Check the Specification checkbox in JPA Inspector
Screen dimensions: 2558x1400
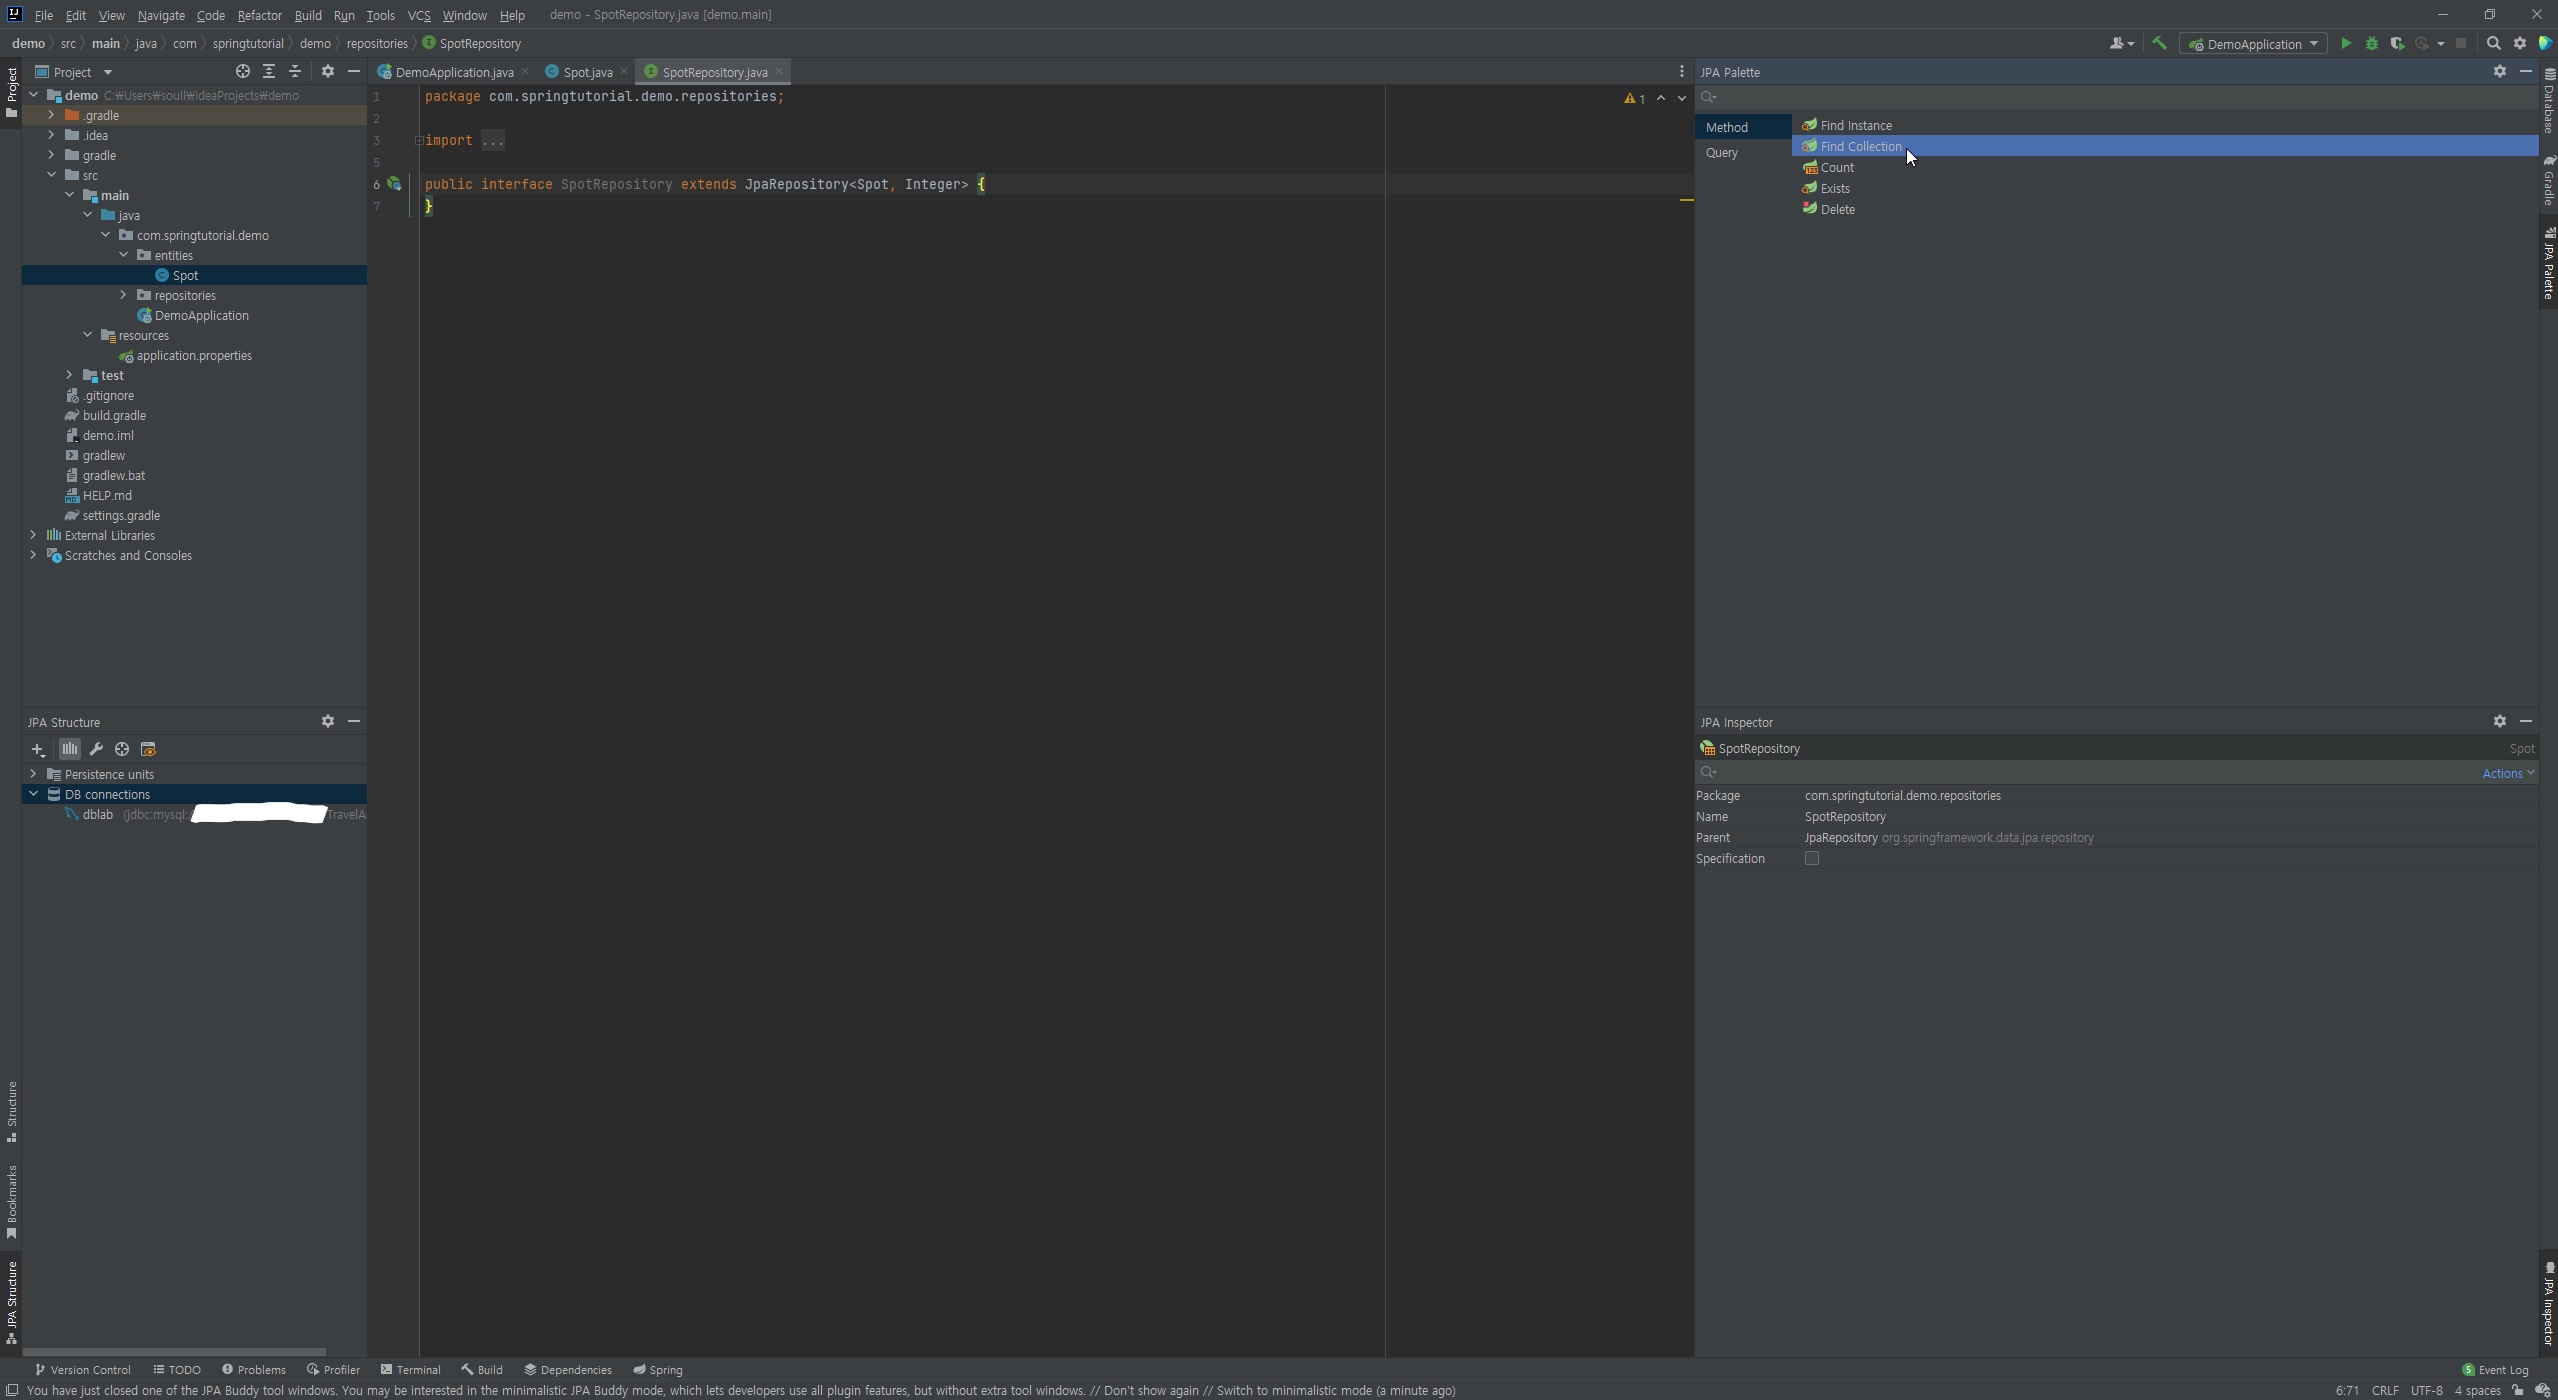click(x=1811, y=858)
